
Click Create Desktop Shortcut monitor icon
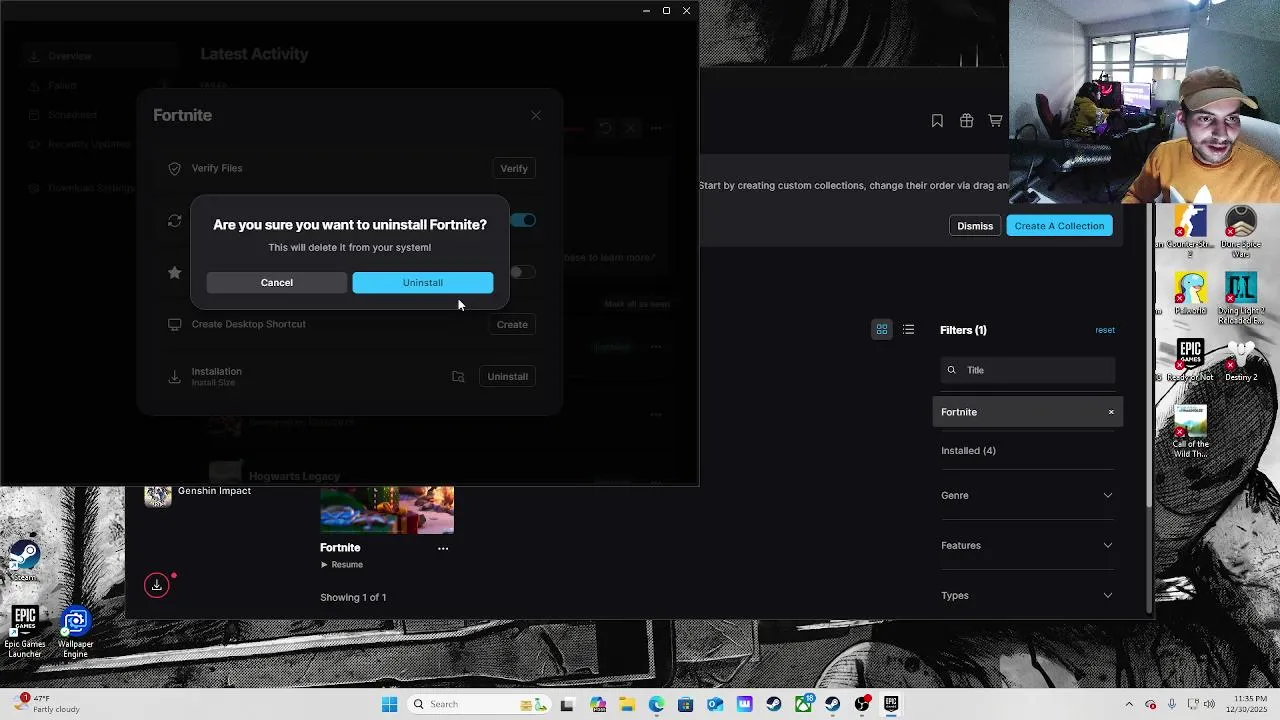tap(175, 324)
